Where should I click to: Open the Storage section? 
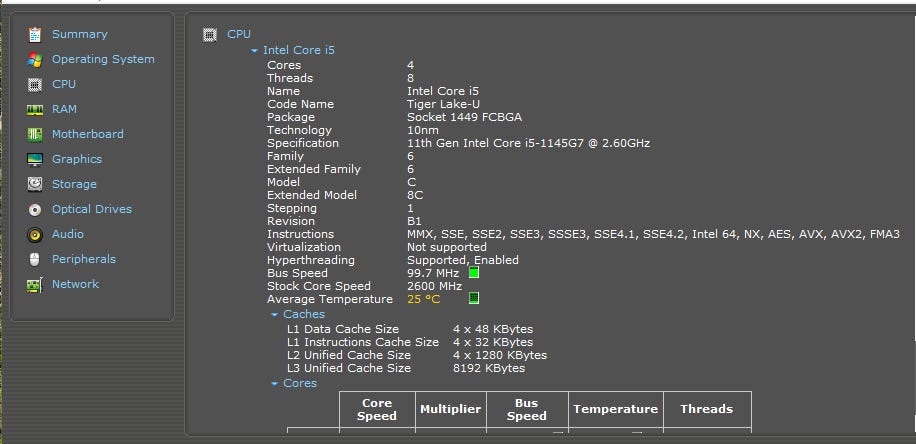point(74,184)
